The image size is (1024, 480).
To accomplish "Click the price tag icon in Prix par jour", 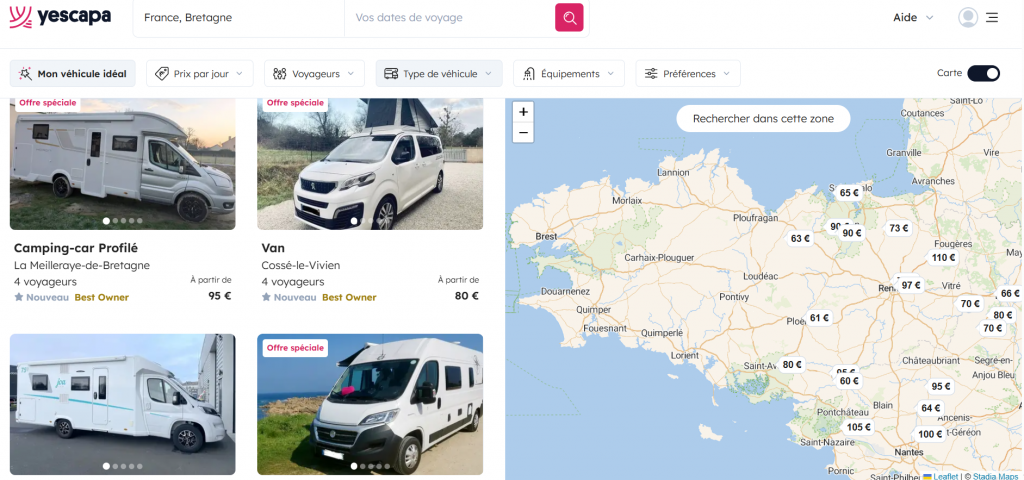I will [162, 74].
